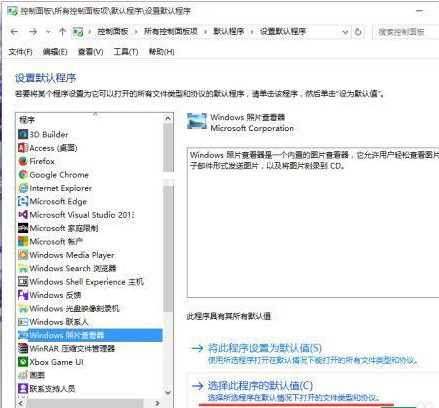Click 选择此程序的默认值(C) link
This screenshot has height=408, width=439.
point(260,386)
